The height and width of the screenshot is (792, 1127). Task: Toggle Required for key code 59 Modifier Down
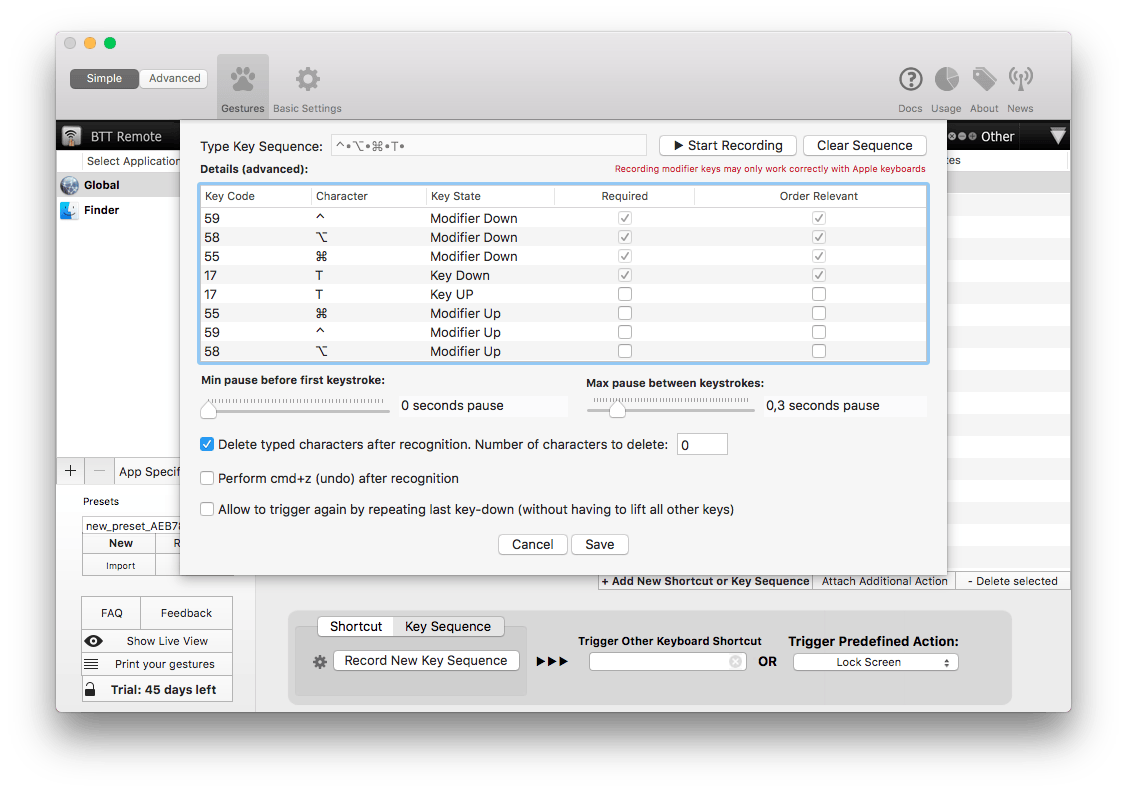[625, 218]
